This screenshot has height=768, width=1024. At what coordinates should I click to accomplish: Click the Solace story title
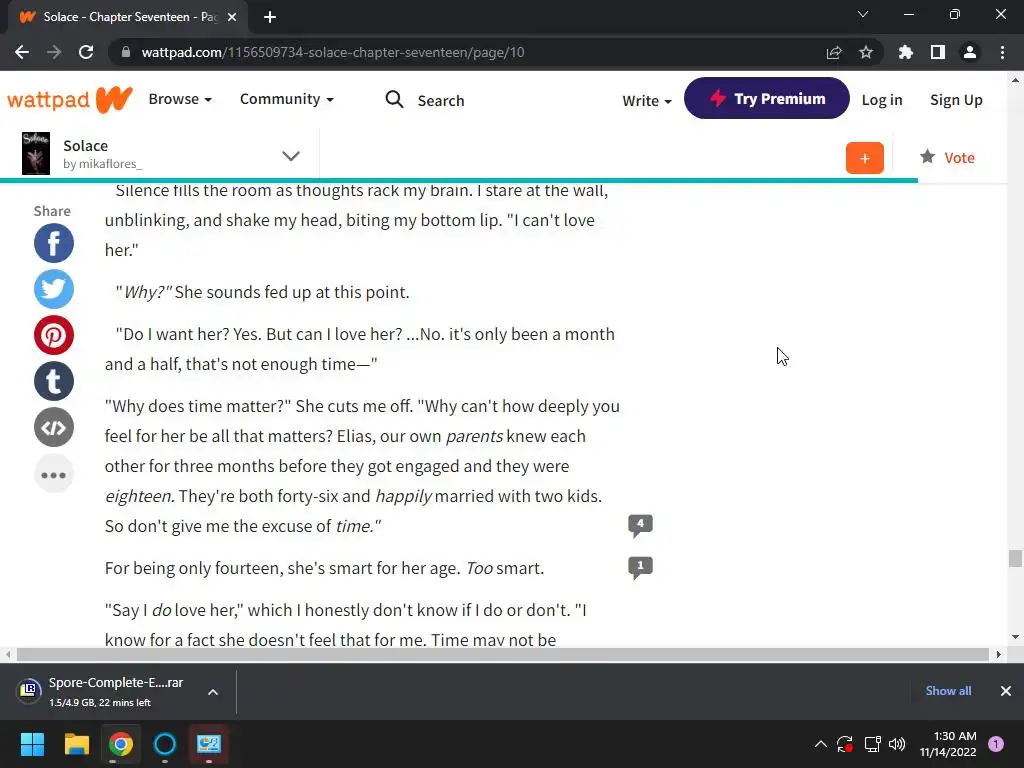[x=86, y=146]
